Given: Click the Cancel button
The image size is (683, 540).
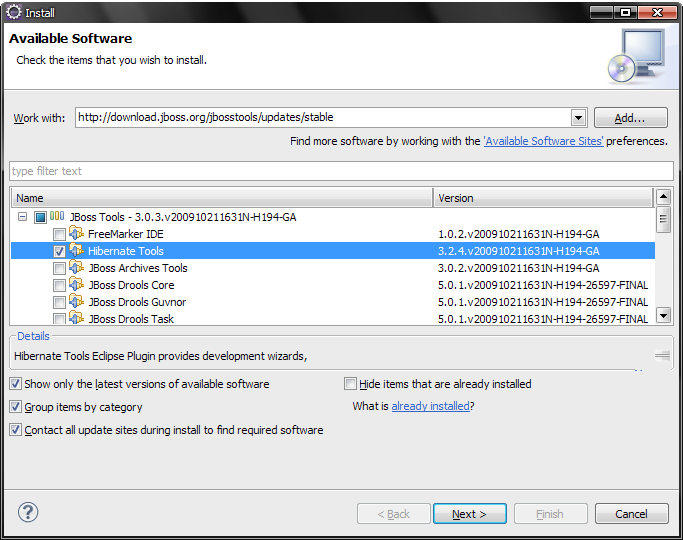Looking at the screenshot, I should [x=632, y=514].
